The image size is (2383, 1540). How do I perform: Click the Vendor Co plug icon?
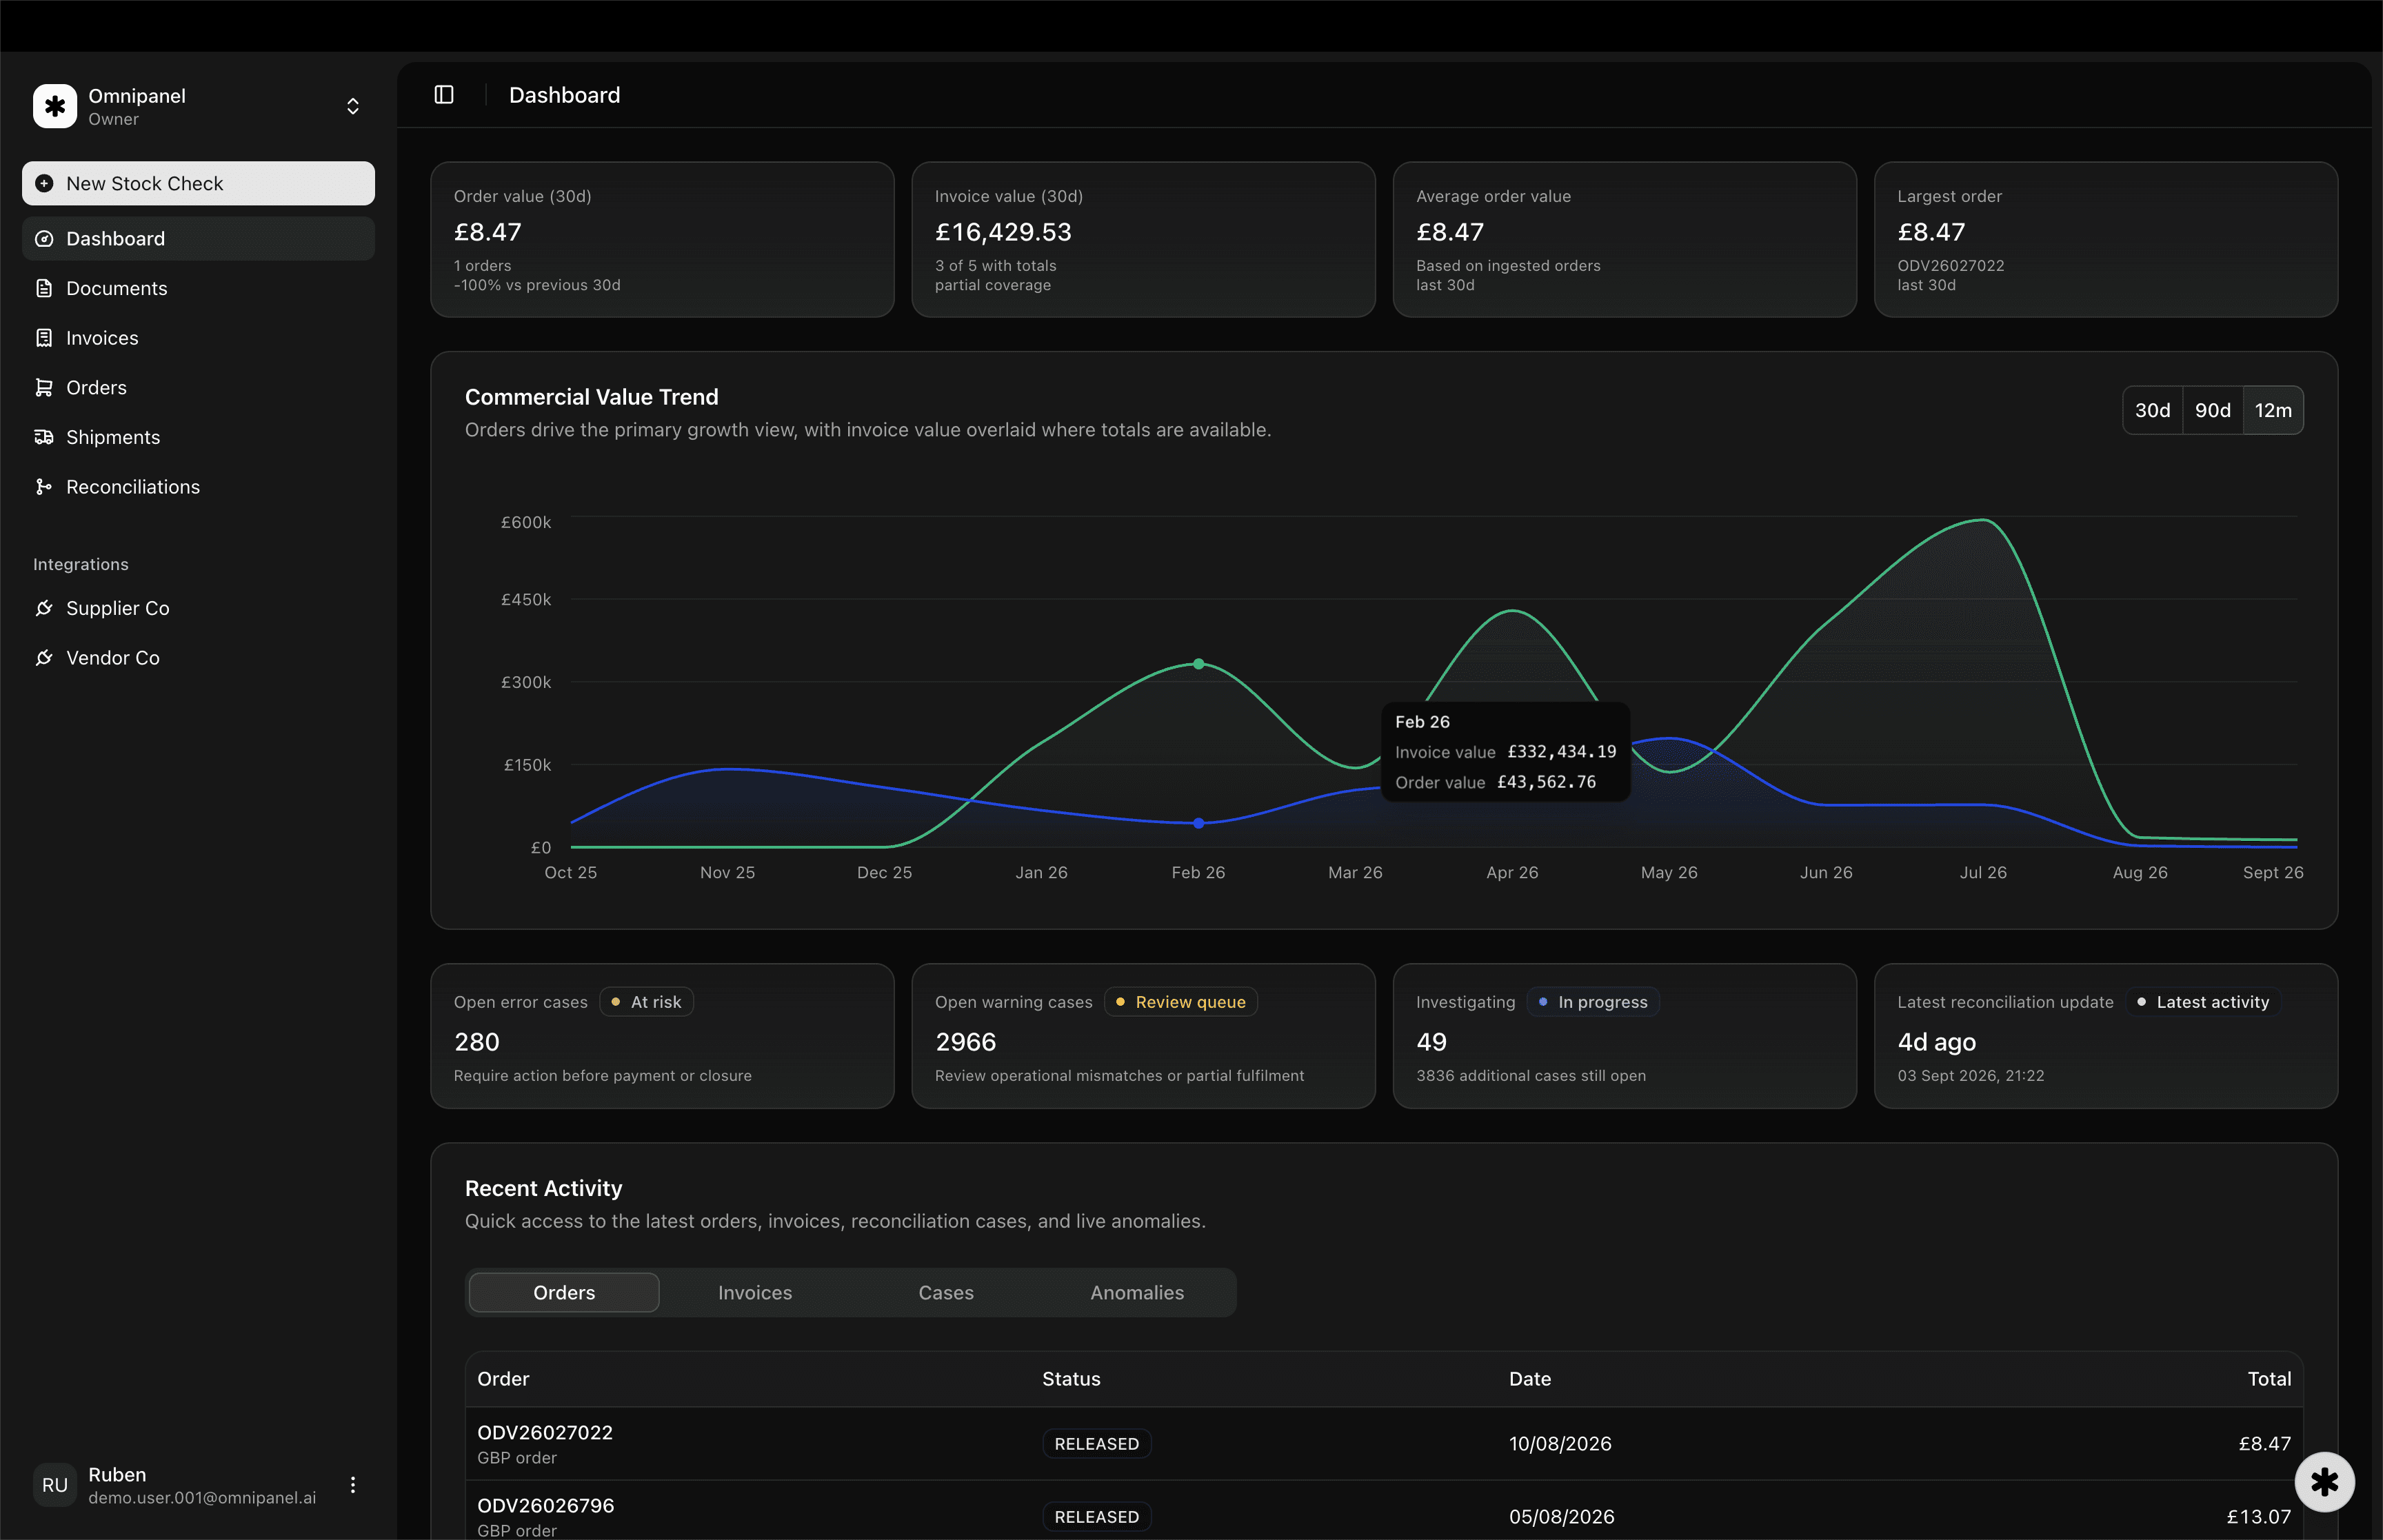pos(44,658)
